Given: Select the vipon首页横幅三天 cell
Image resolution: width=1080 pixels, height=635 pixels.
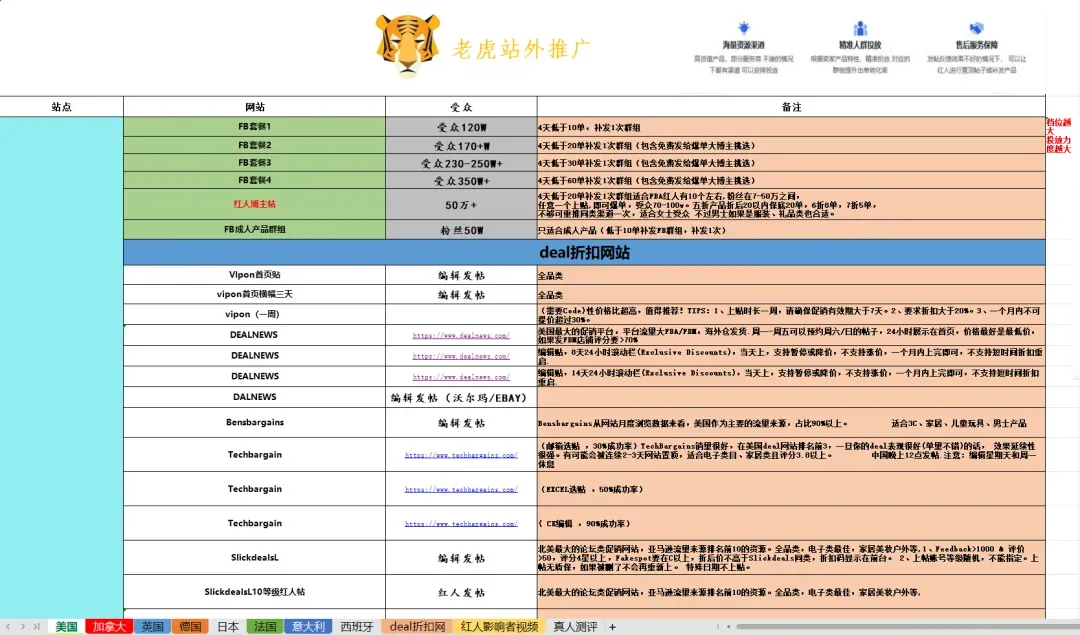Looking at the screenshot, I should 254,294.
